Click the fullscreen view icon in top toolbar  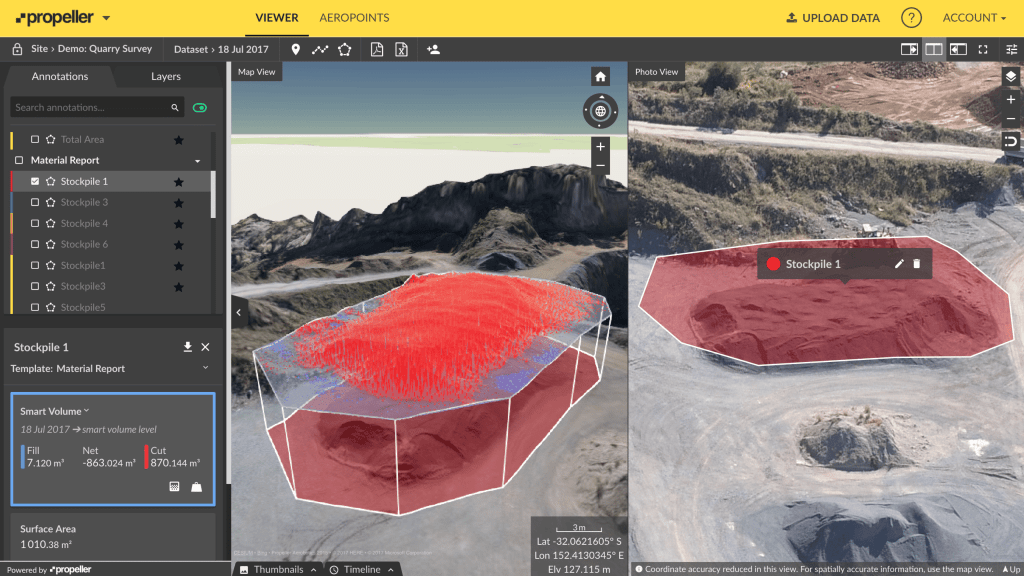(x=983, y=49)
